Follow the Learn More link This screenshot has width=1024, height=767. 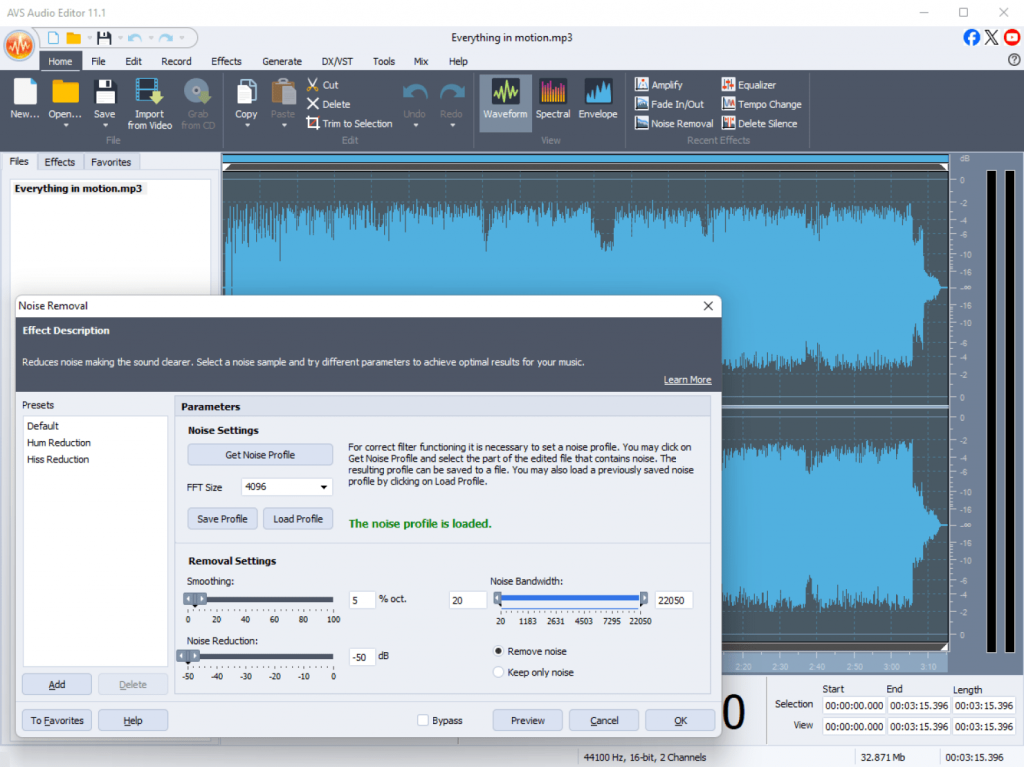pyautogui.click(x=687, y=380)
